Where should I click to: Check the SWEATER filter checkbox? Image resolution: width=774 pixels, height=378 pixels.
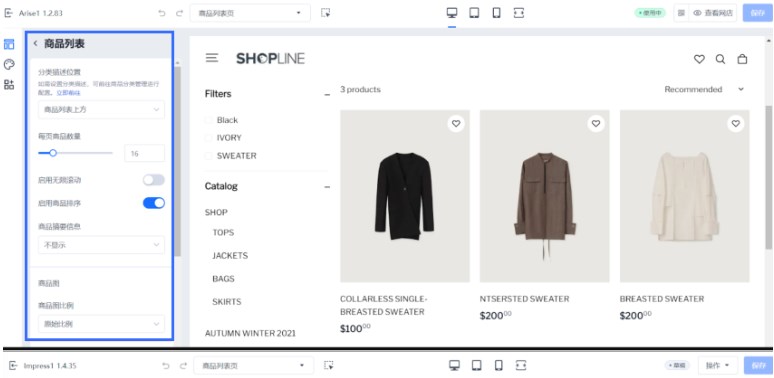click(x=208, y=155)
